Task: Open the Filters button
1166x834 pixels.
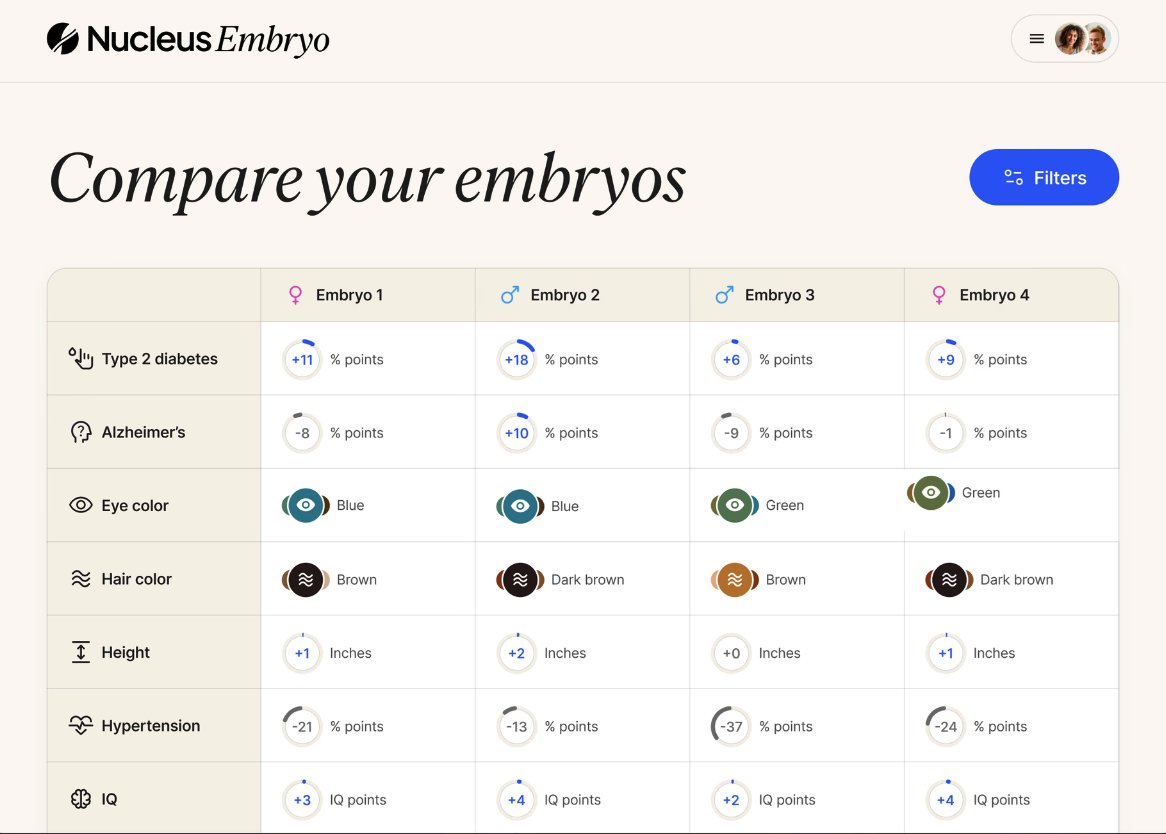Action: pyautogui.click(x=1044, y=178)
